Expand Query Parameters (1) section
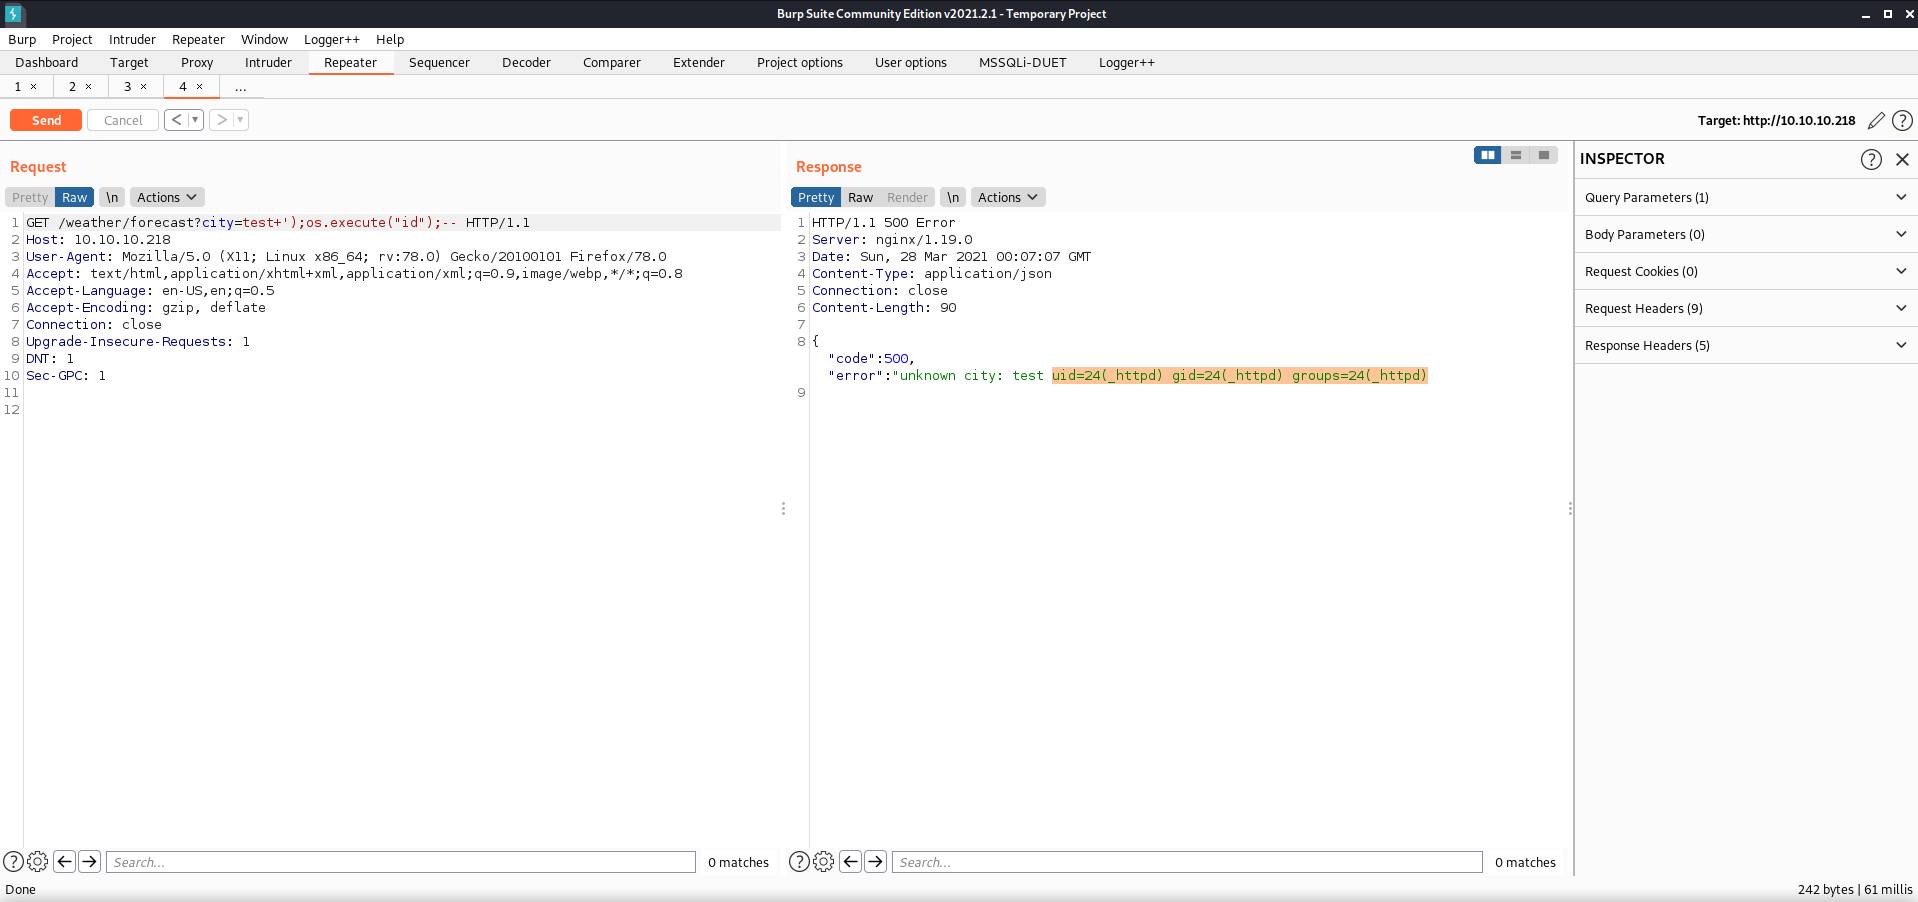The height and width of the screenshot is (902, 1918). tap(1746, 197)
